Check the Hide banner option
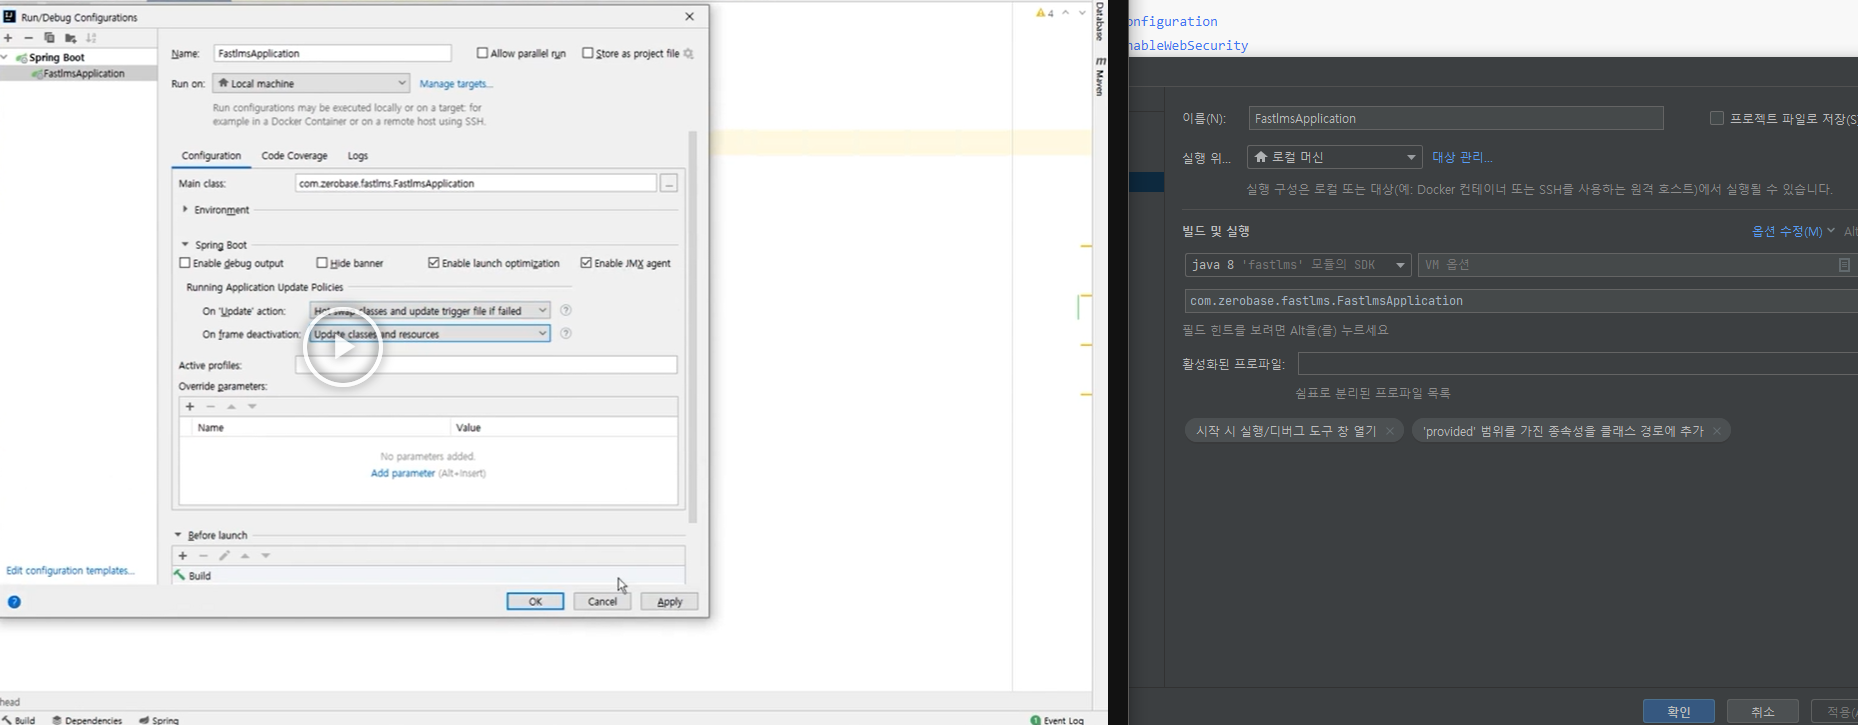Viewport: 1858px width, 725px height. [x=322, y=263]
